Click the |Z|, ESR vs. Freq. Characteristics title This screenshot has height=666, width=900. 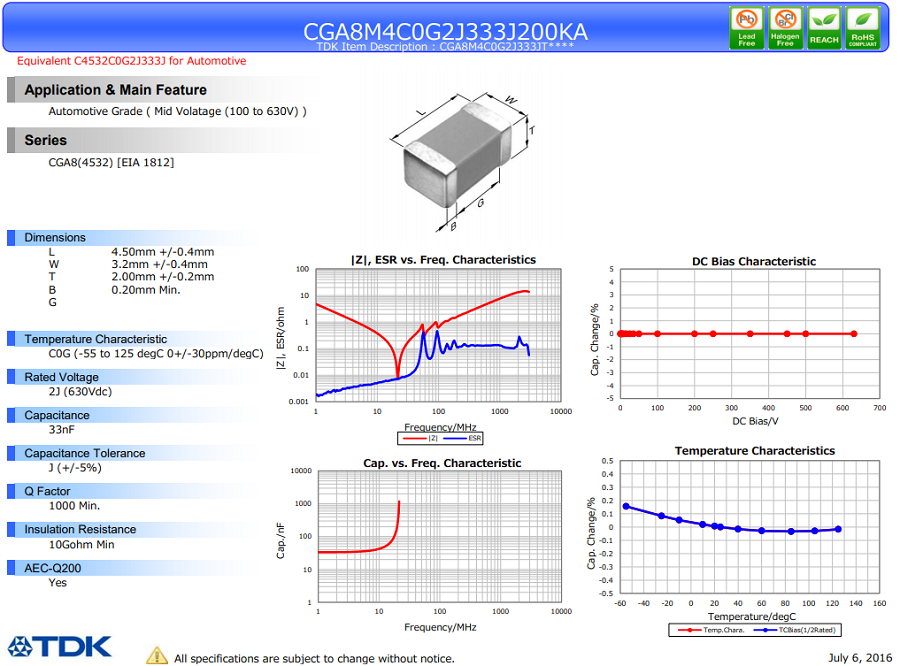tap(443, 260)
